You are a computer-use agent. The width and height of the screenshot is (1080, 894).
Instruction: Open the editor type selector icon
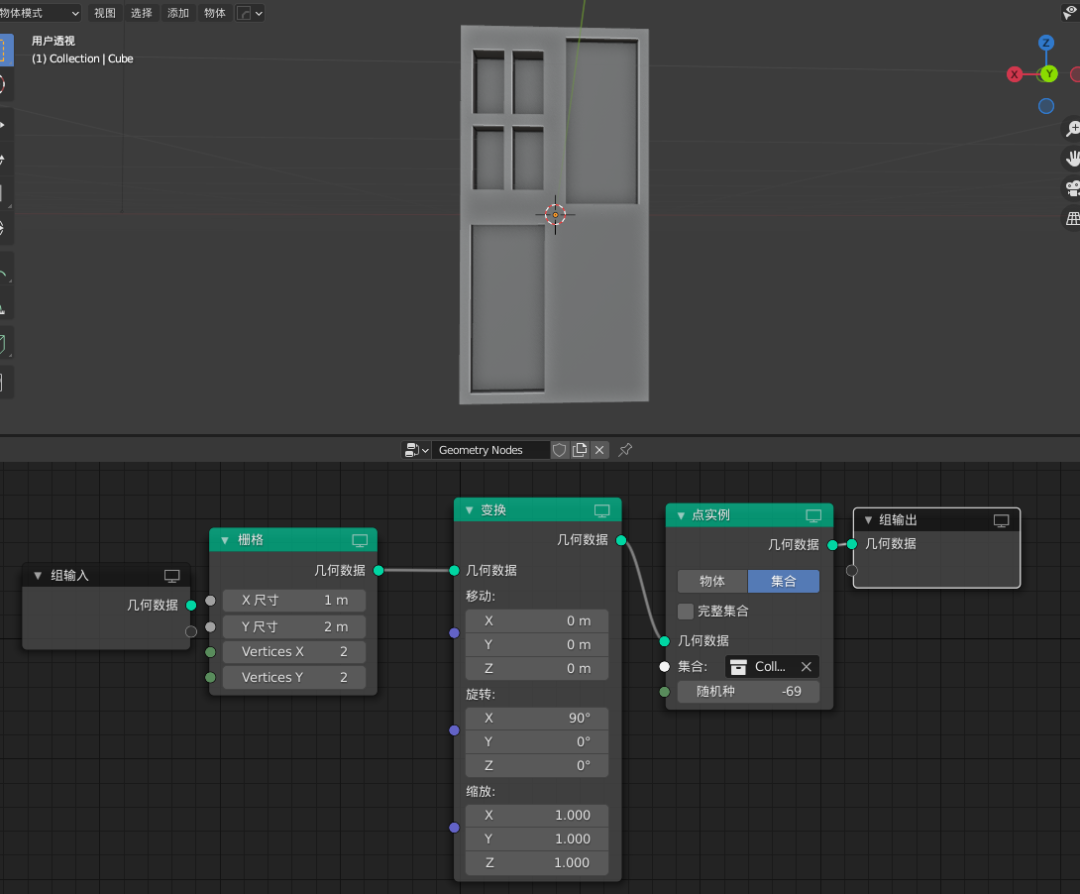click(413, 449)
